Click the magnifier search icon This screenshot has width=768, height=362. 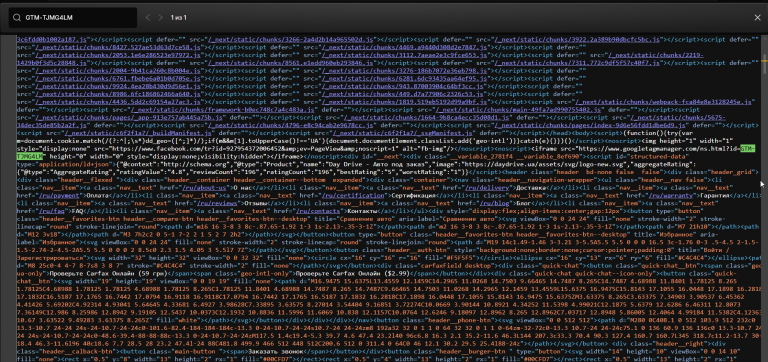point(18,18)
